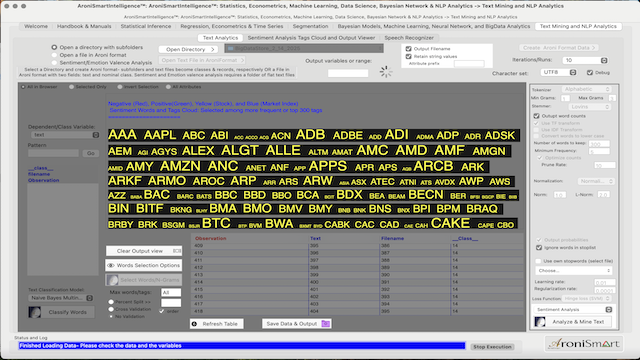Click the blue status progress bar
Image resolution: width=640 pixels, height=360 pixels.
click(242, 346)
